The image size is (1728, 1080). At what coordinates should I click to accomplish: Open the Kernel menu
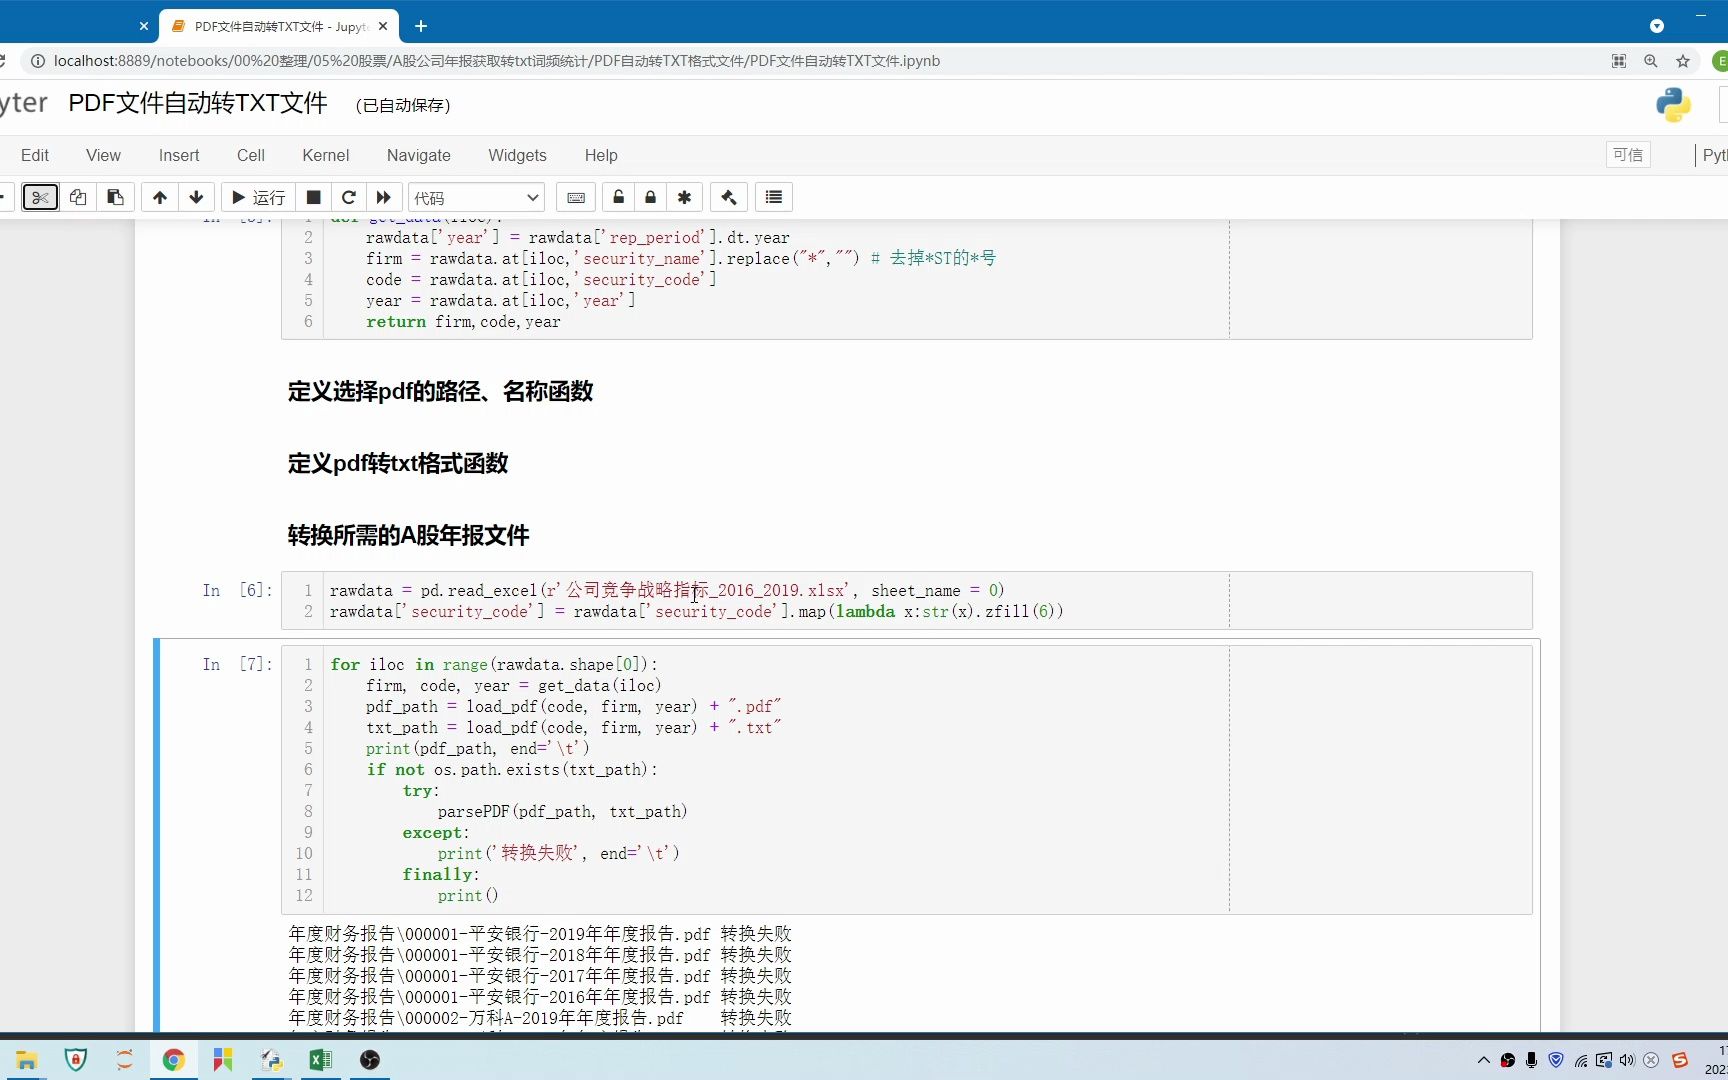pyautogui.click(x=325, y=155)
